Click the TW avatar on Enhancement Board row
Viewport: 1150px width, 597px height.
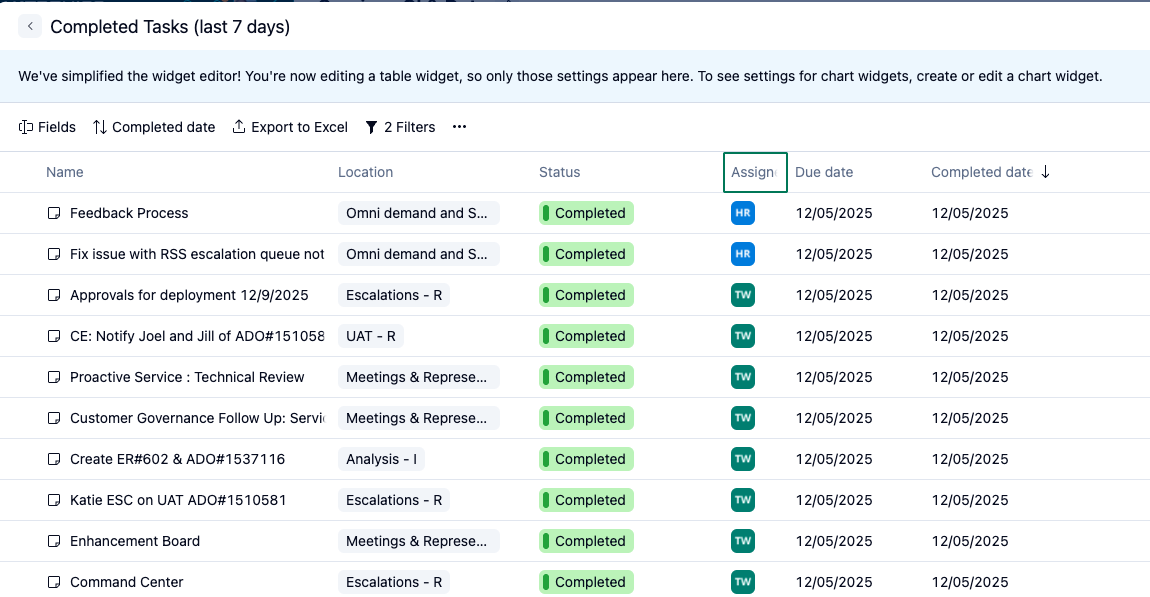click(742, 541)
